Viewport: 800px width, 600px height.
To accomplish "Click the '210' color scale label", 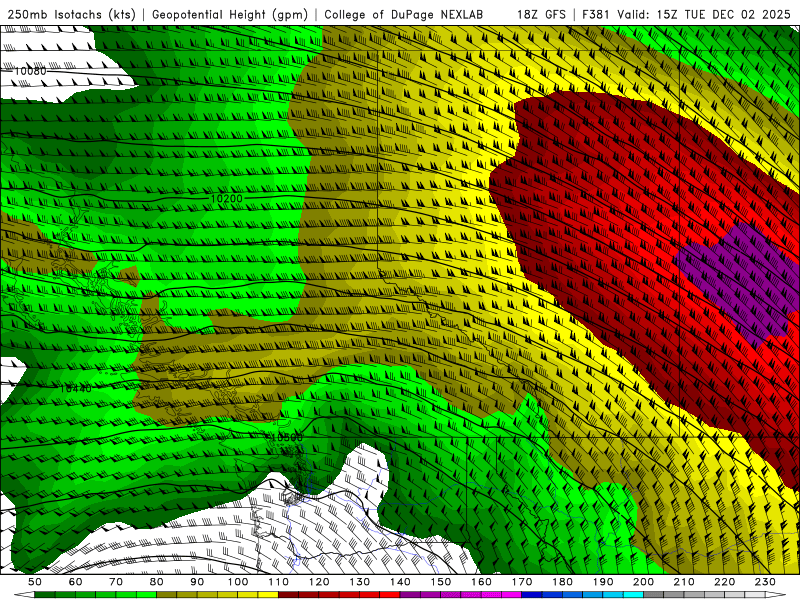I will click(x=684, y=582).
